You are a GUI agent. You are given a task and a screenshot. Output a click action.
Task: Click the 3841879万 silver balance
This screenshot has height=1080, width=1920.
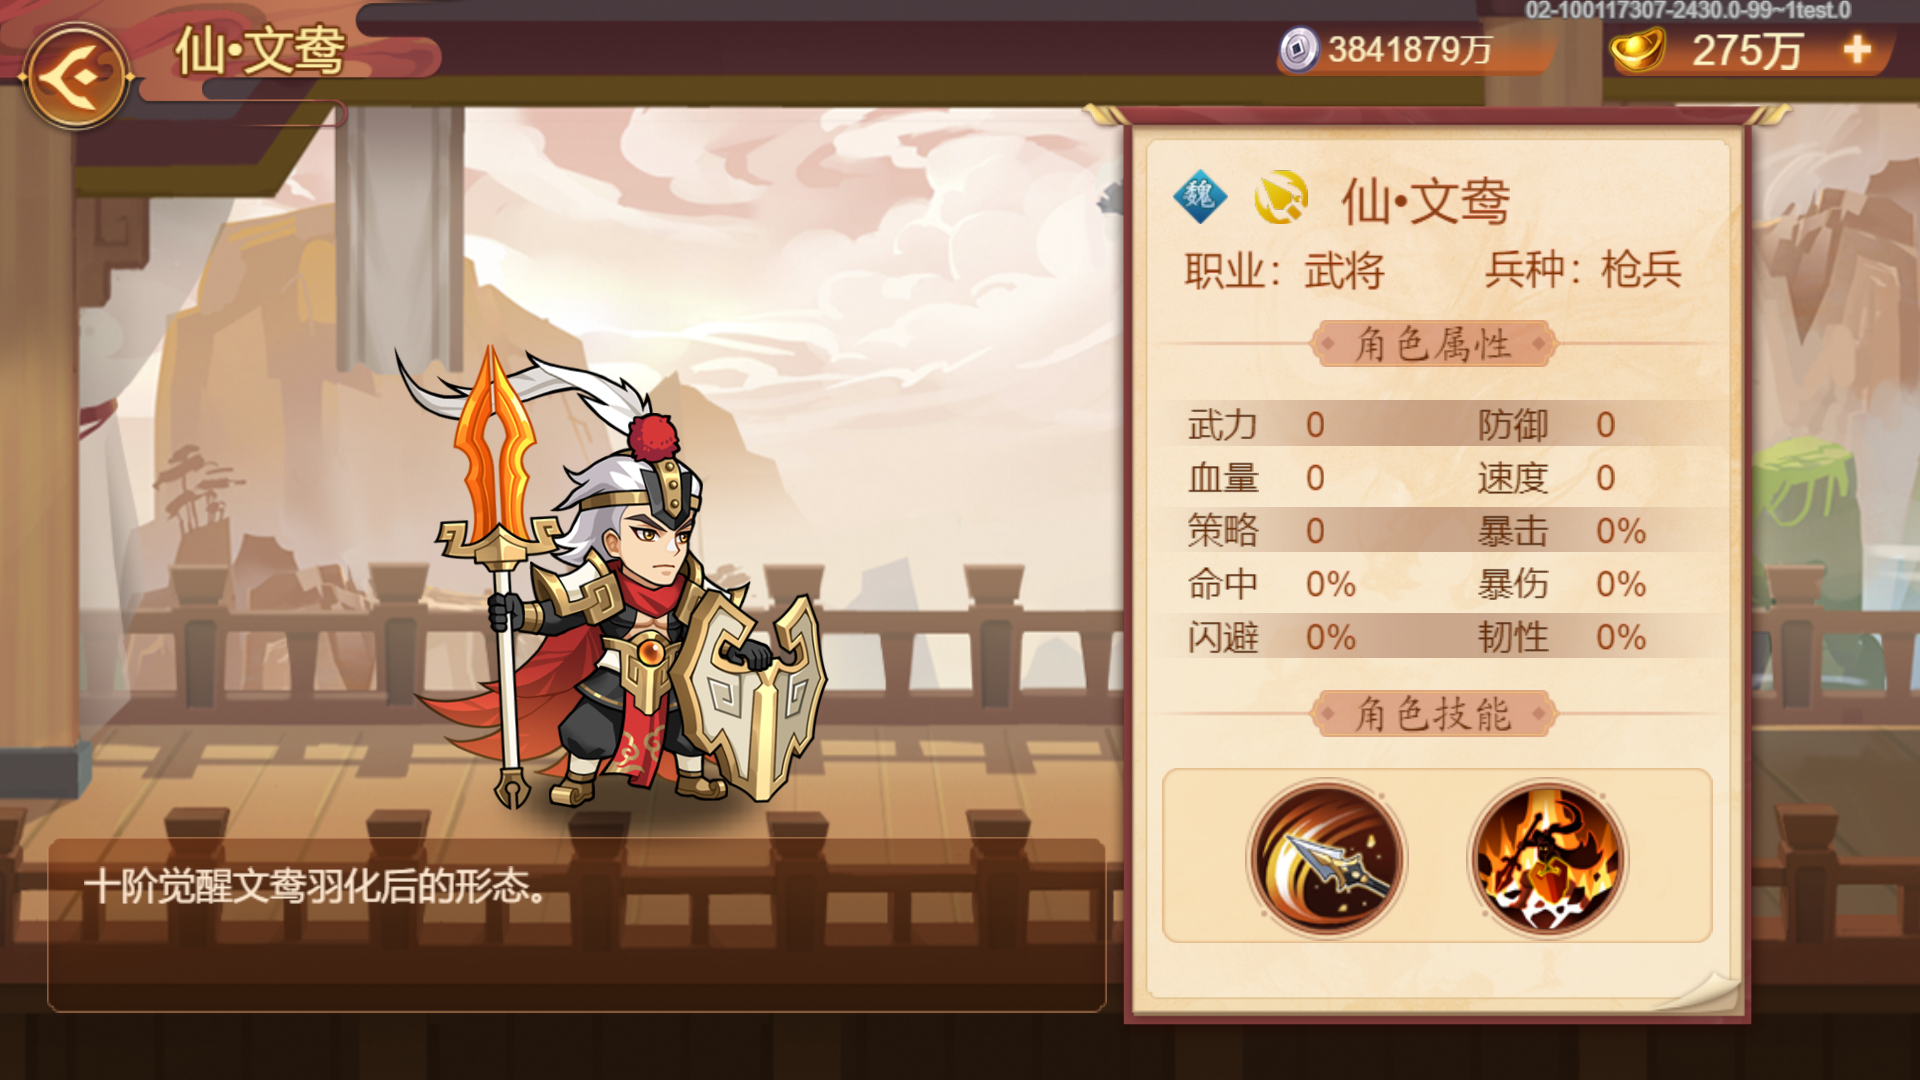click(1410, 49)
